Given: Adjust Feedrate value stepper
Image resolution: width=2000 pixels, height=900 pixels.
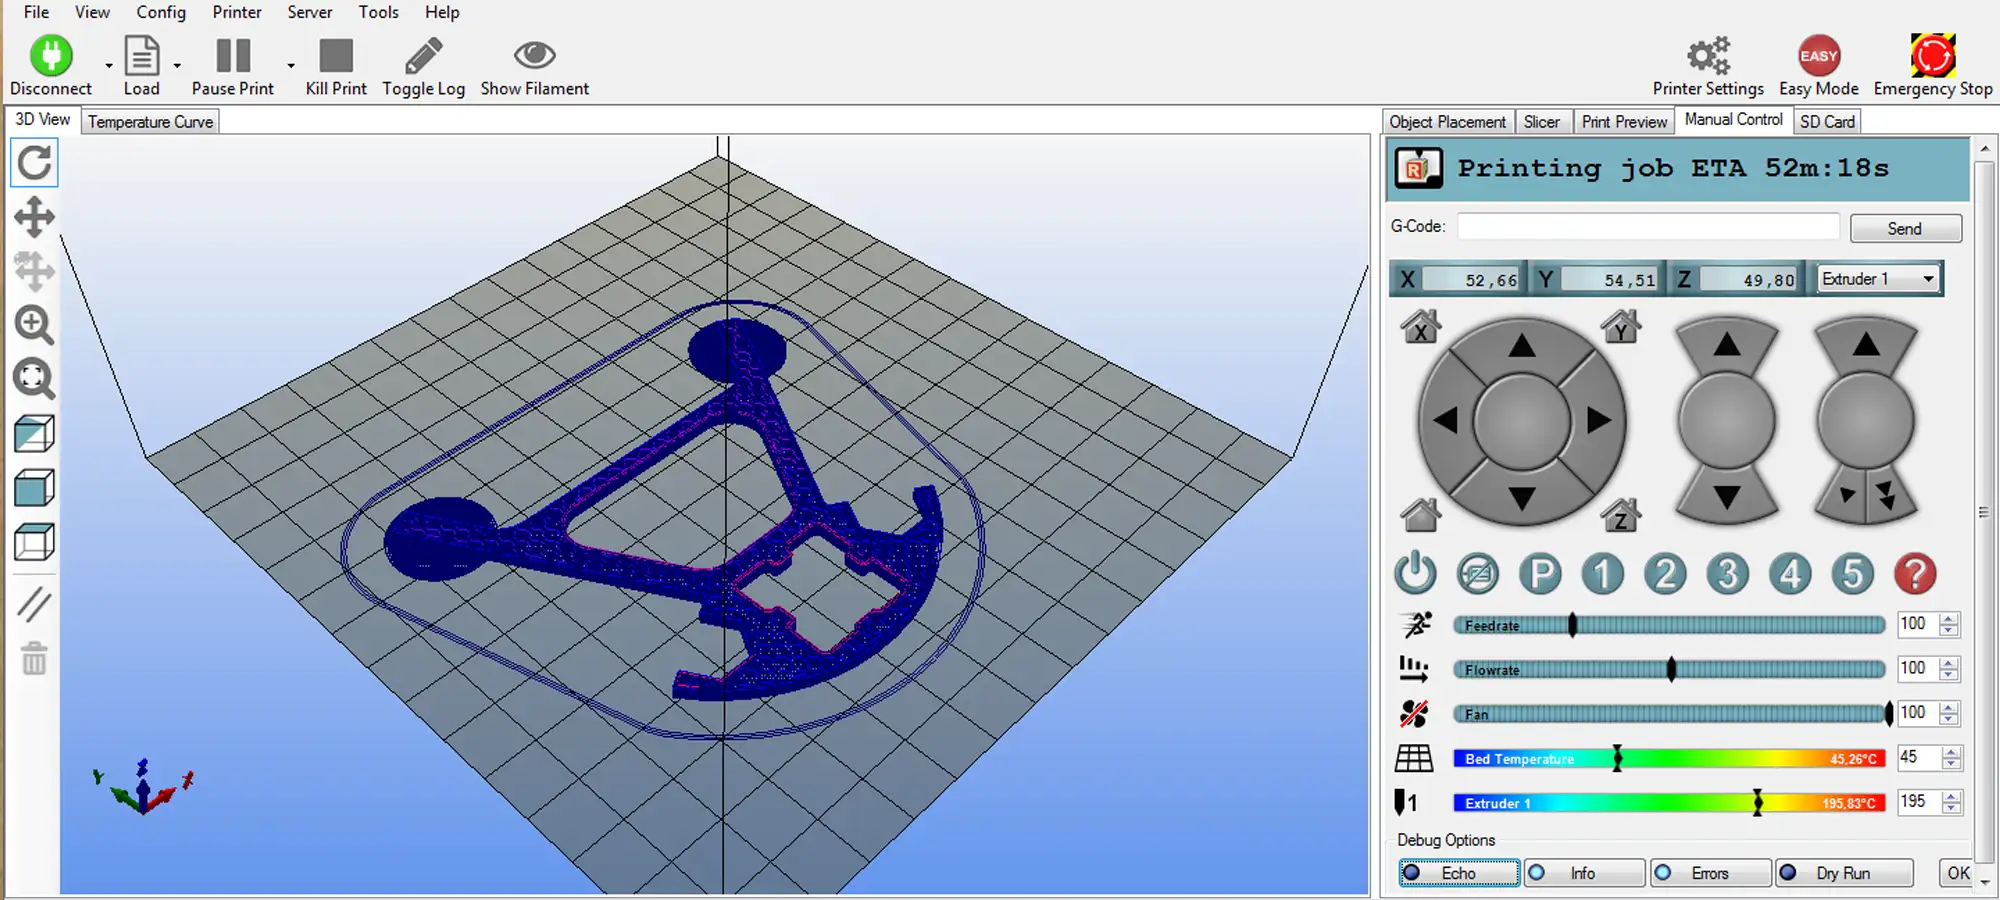Looking at the screenshot, I should (1948, 624).
